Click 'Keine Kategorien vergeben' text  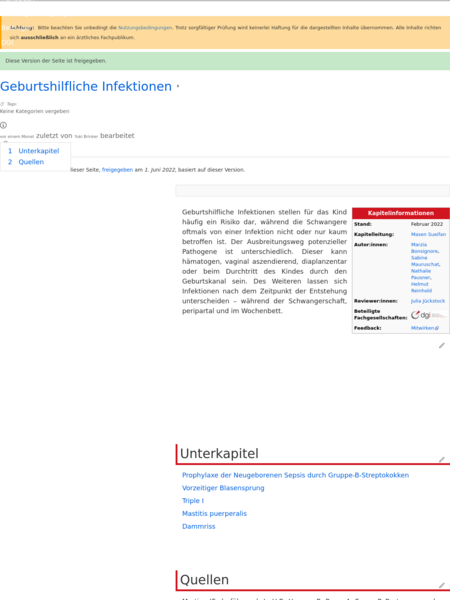34,111
